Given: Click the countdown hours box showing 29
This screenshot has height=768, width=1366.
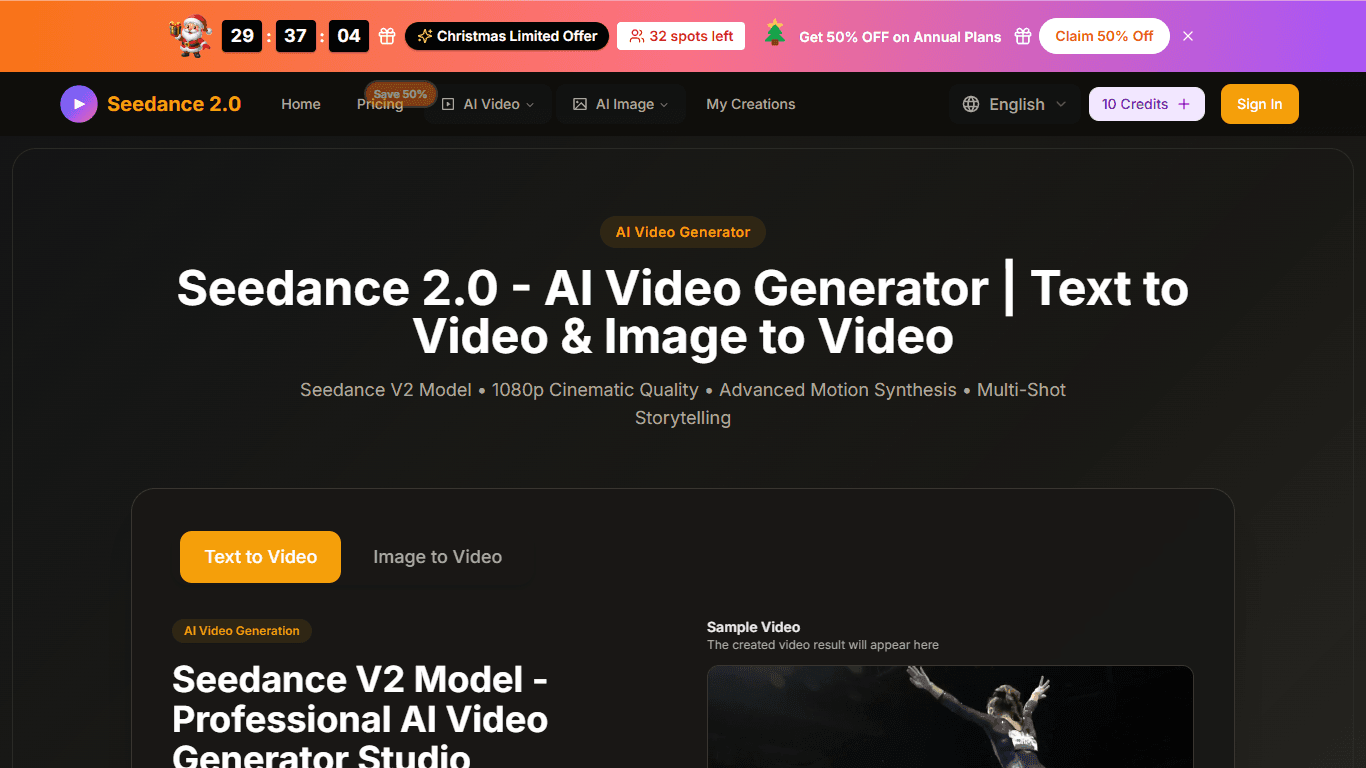Looking at the screenshot, I should (242, 36).
